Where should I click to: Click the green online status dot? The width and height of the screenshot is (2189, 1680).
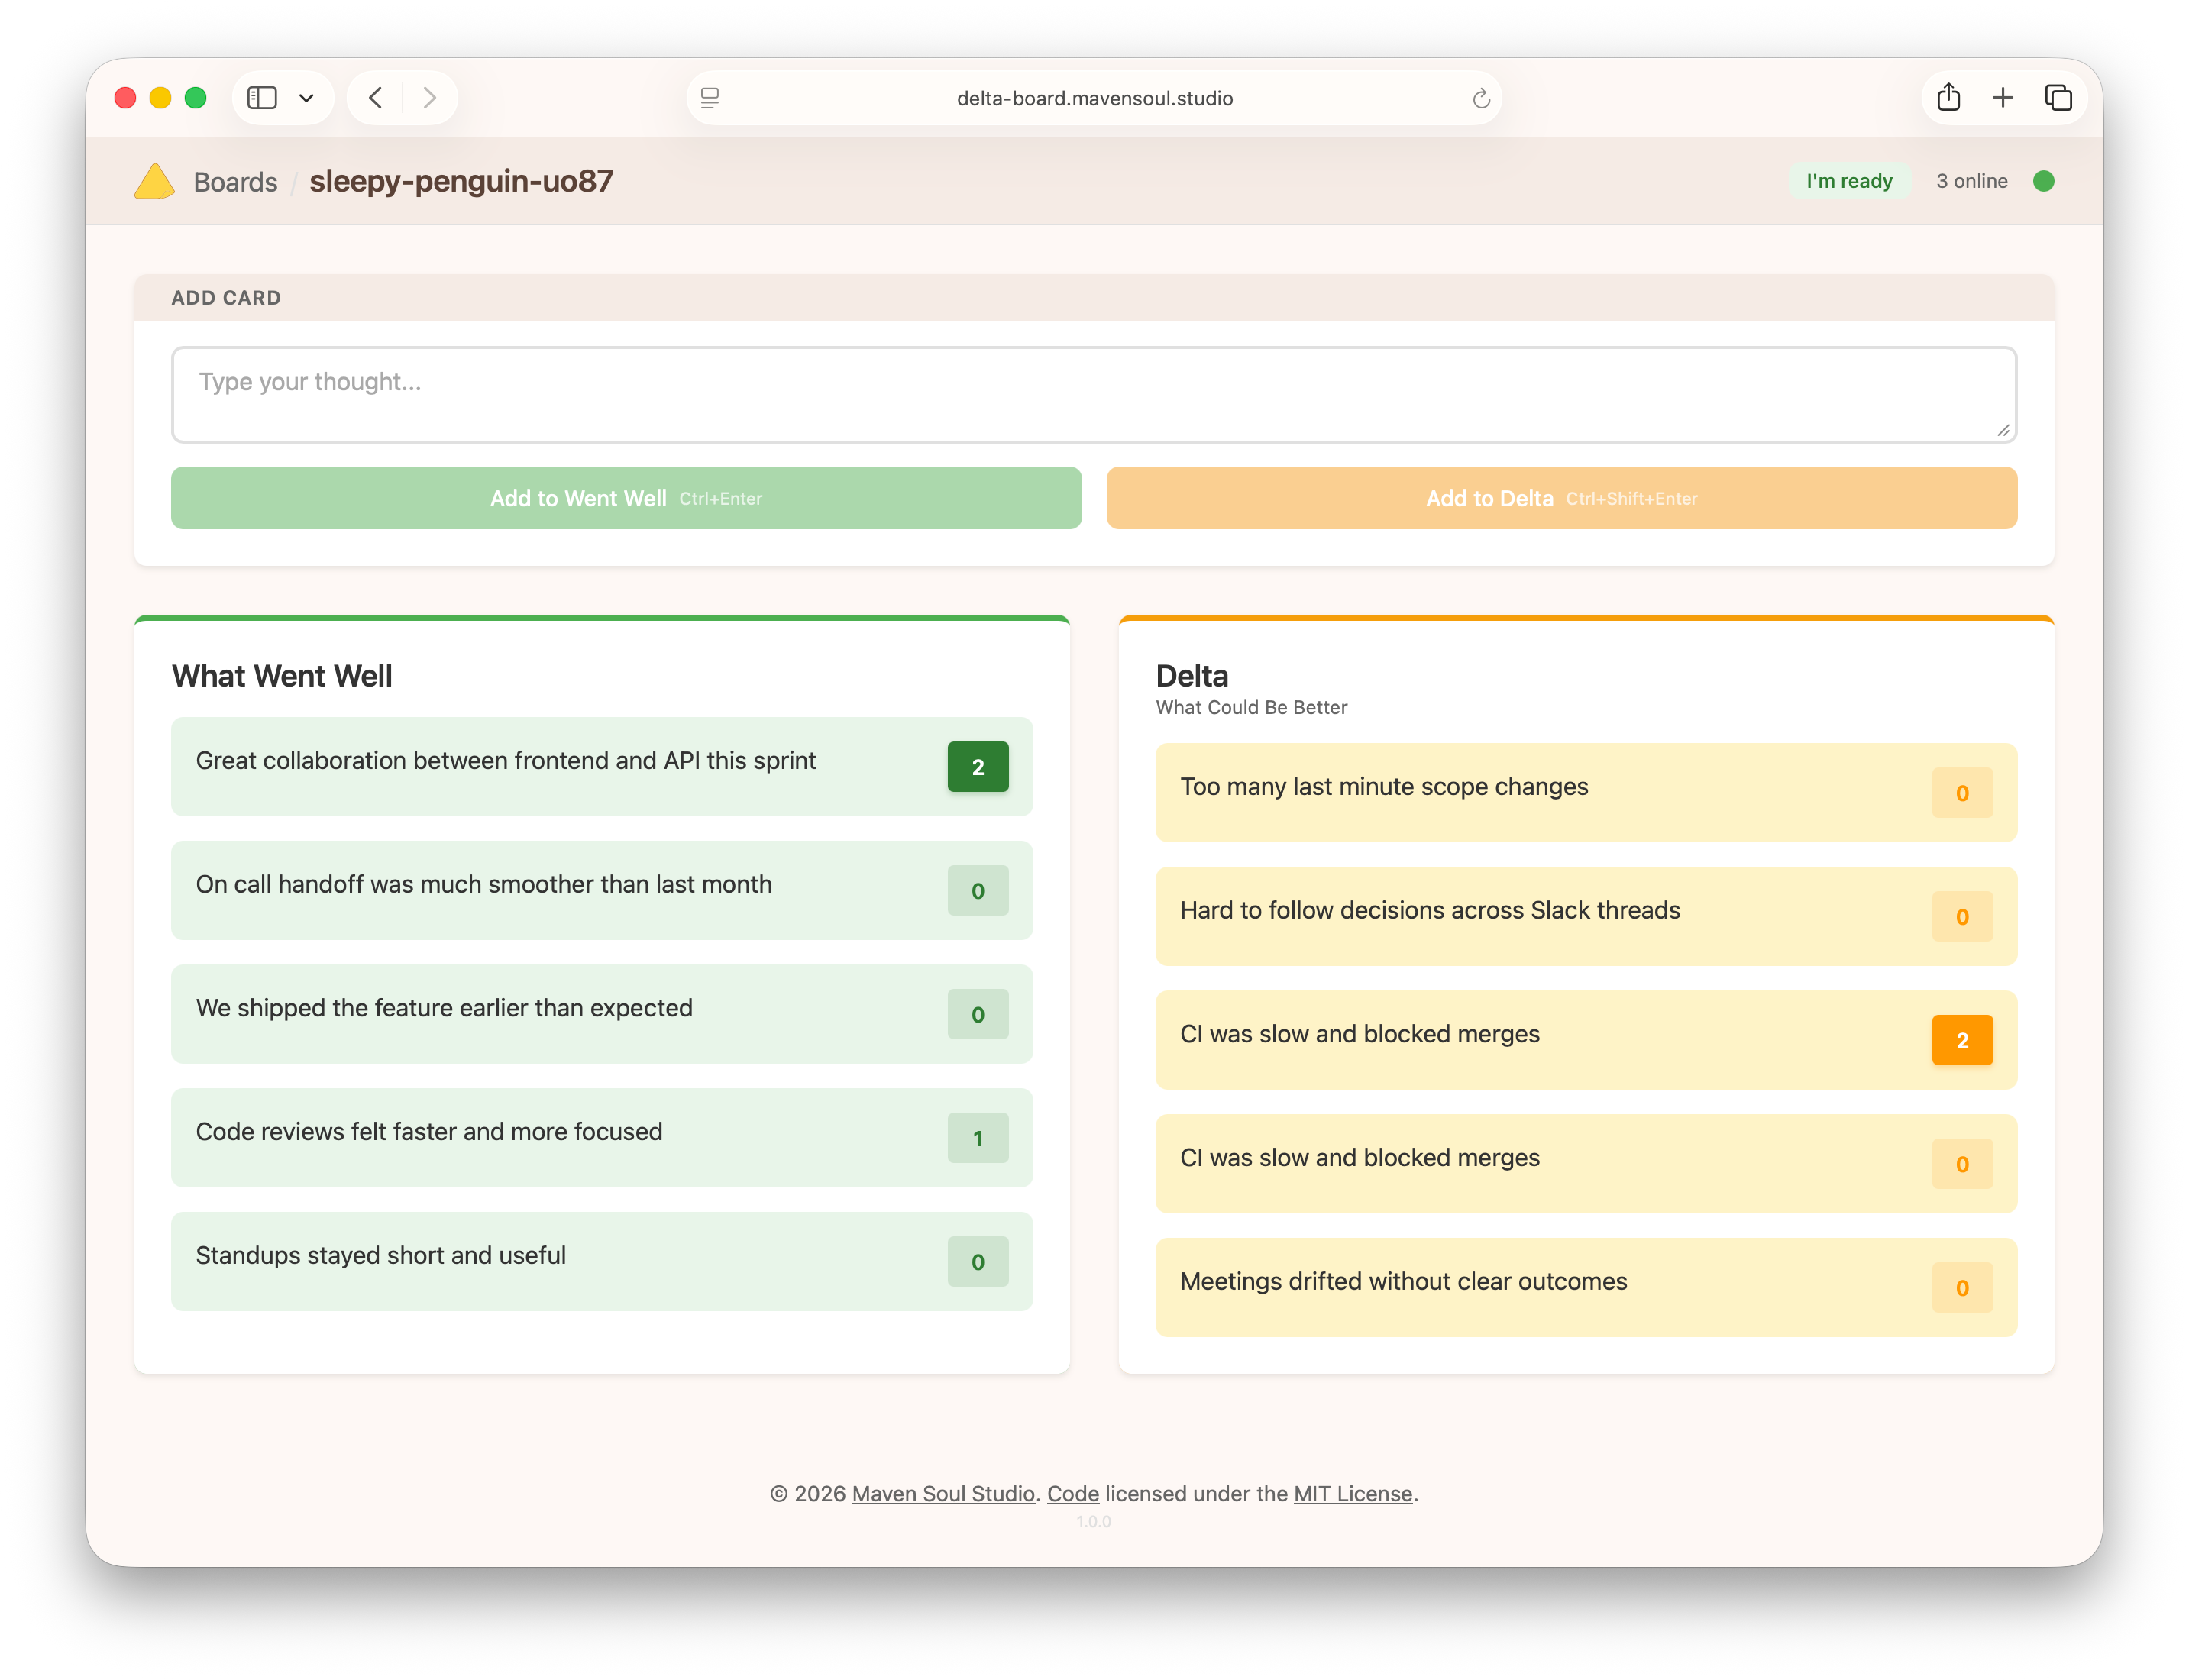[x=2044, y=181]
